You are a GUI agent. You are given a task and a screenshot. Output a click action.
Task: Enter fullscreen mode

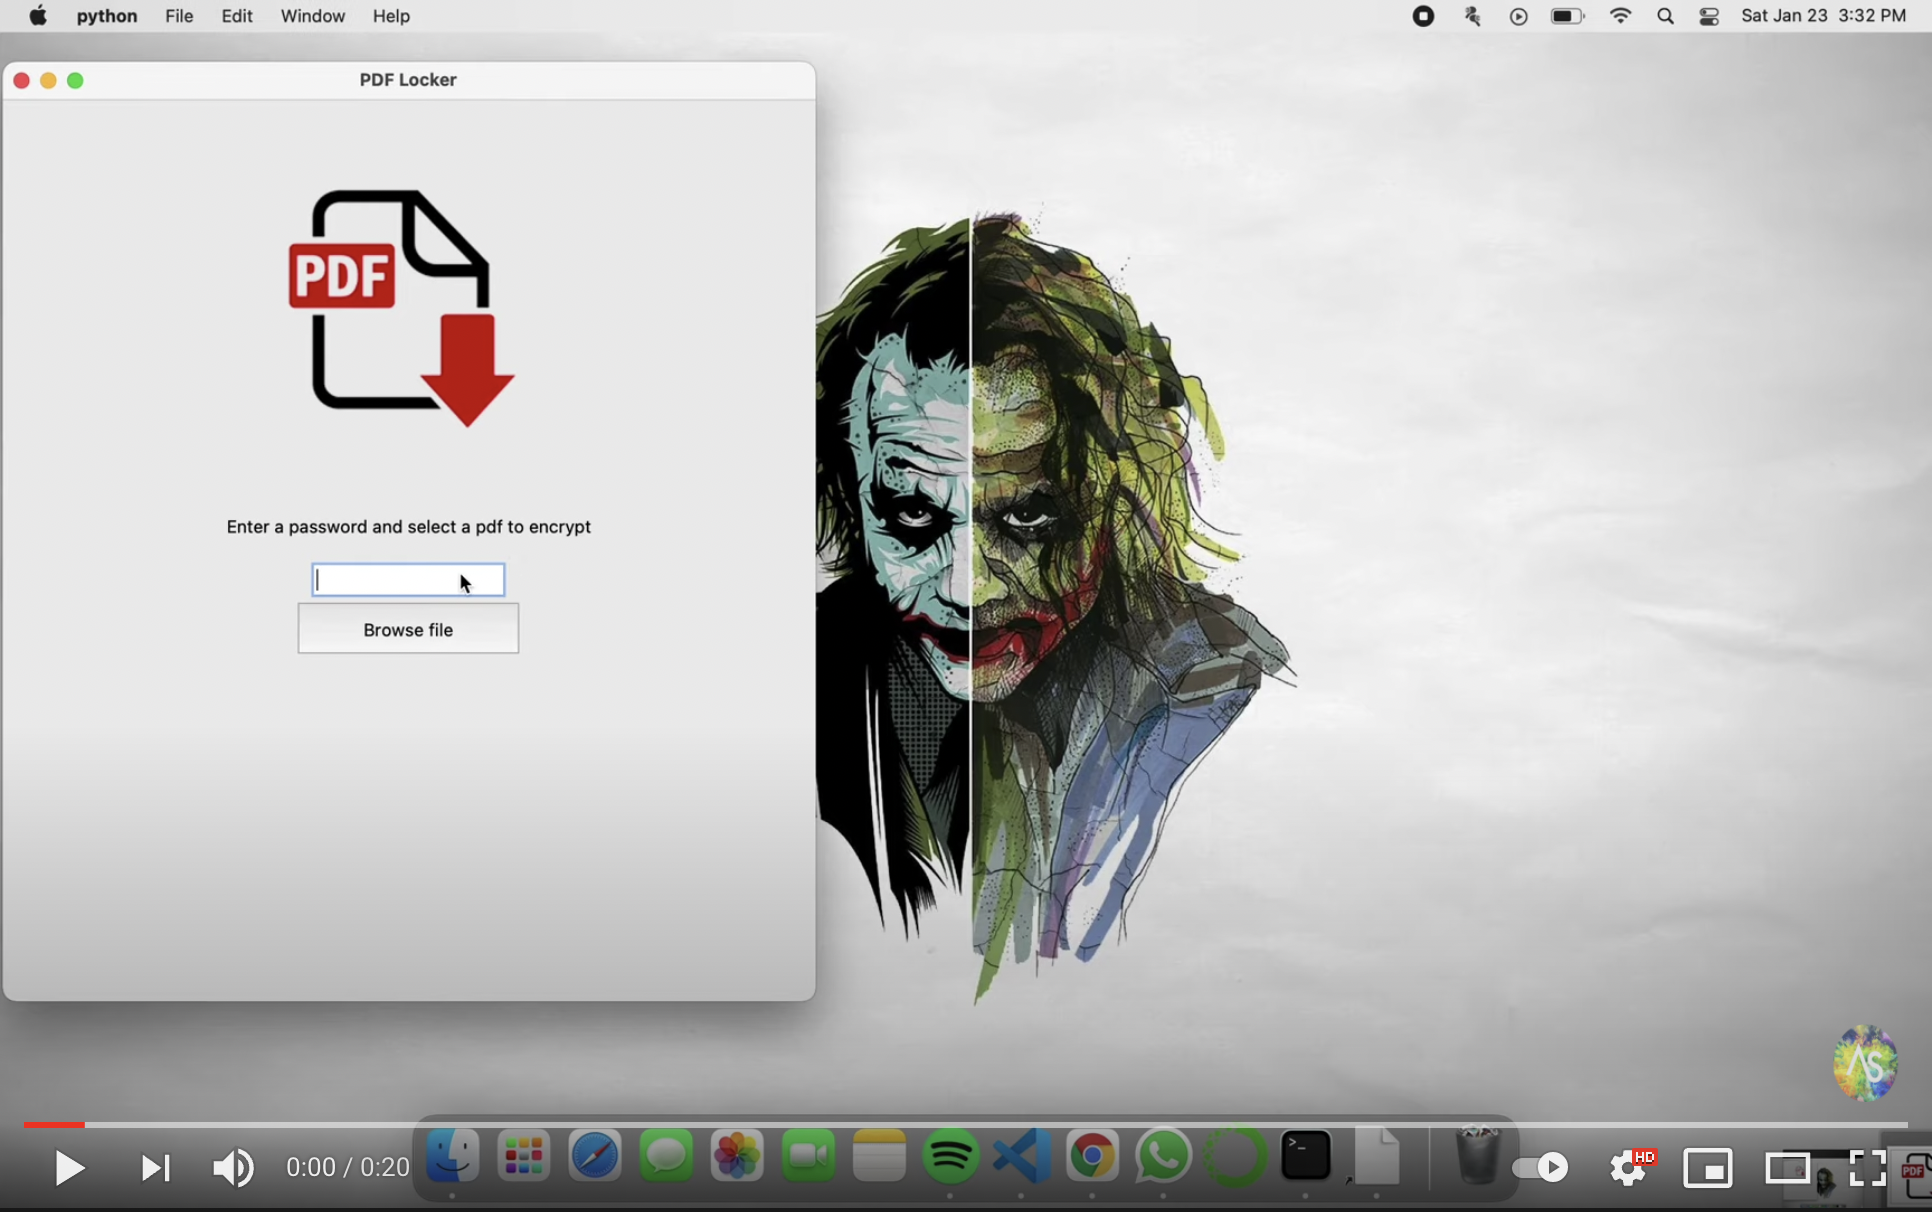pos(1867,1167)
